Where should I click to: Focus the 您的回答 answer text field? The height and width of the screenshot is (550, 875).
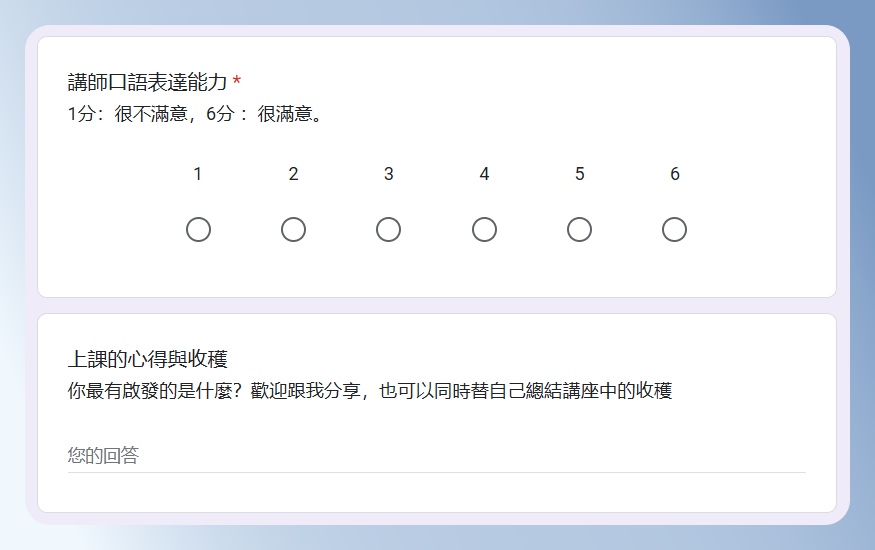pos(436,456)
